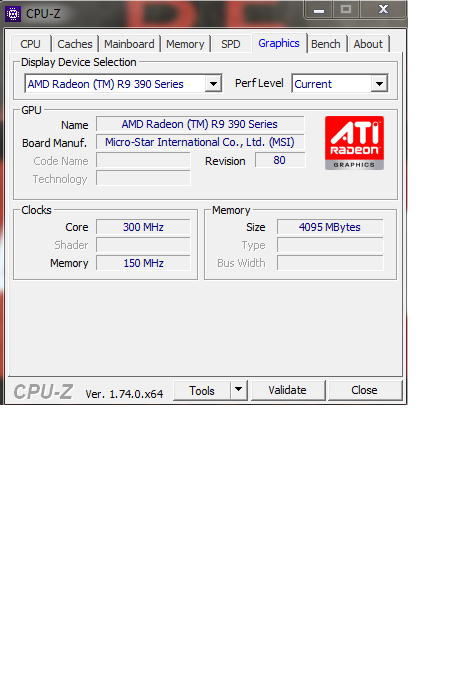This screenshot has width=474, height=674.
Task: Click the Clocks group label
Action: [x=37, y=210]
